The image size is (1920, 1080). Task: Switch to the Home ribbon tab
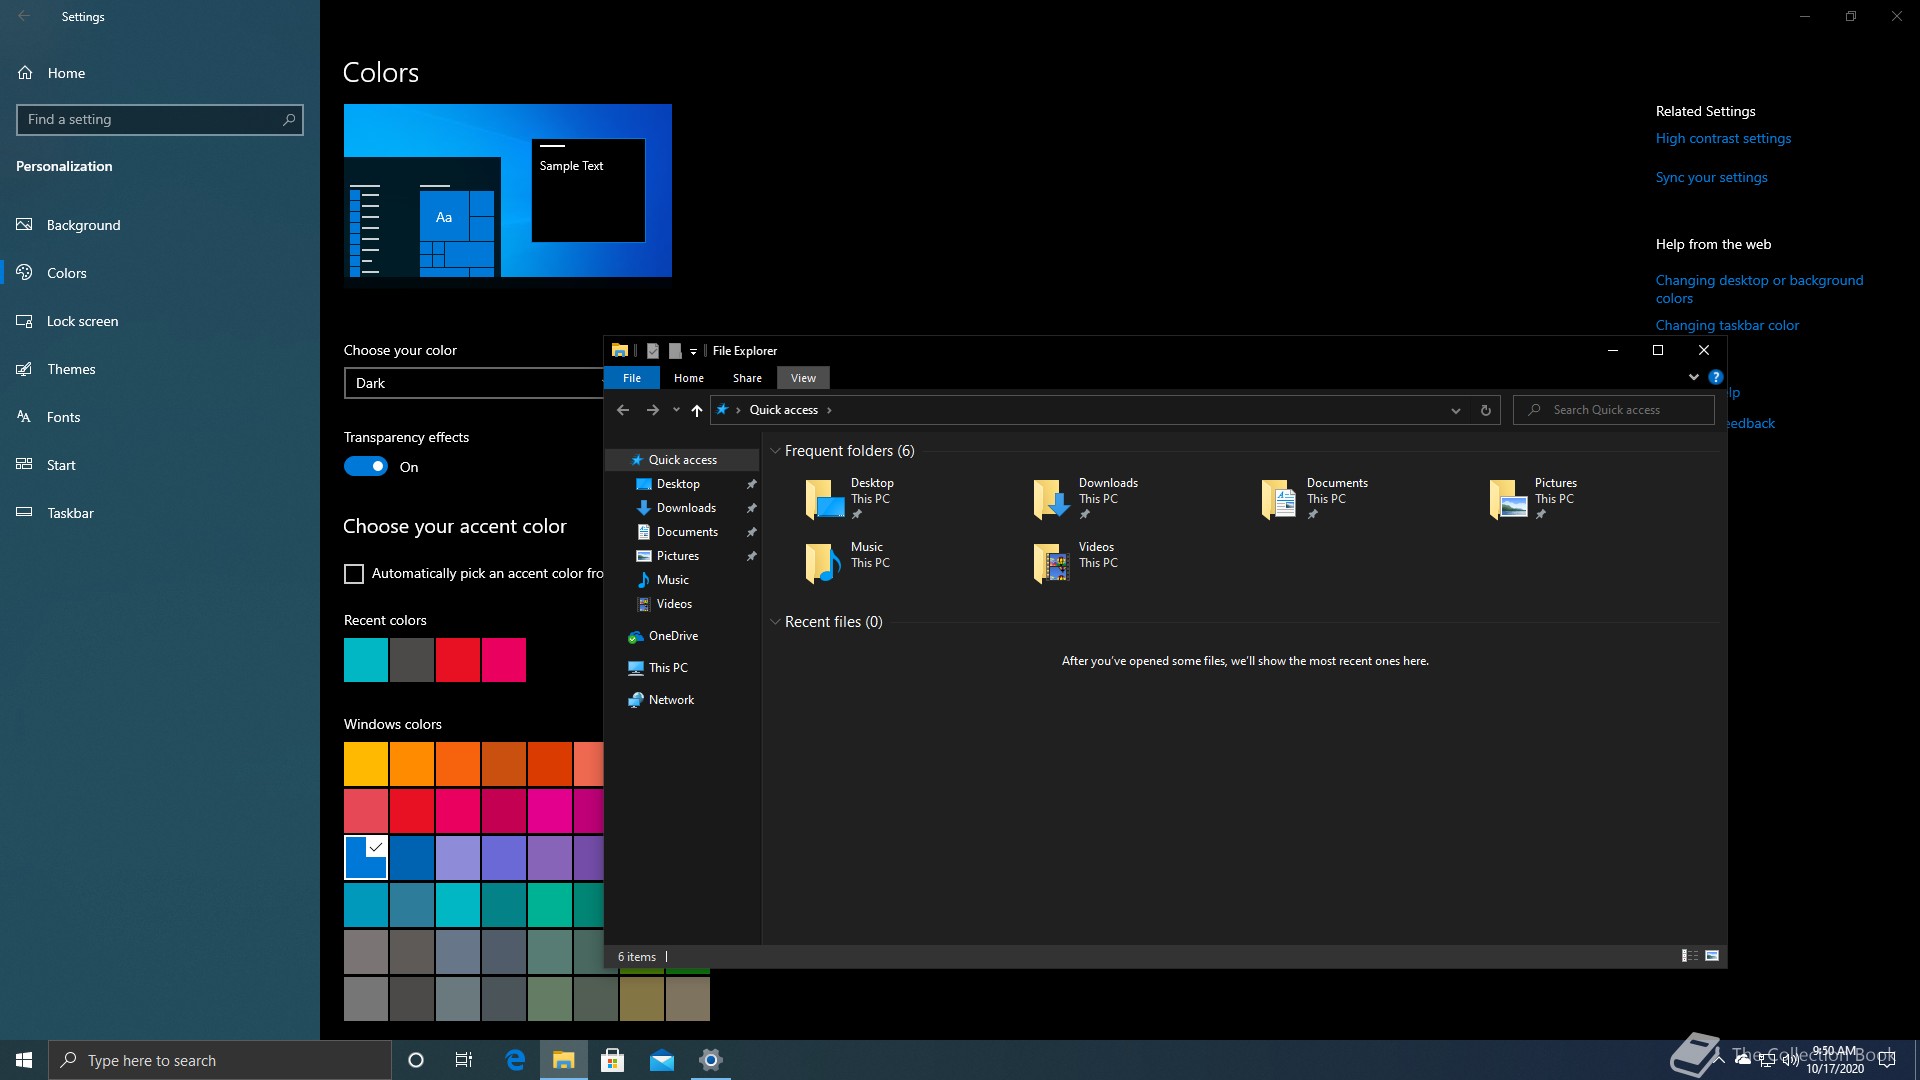[x=689, y=378]
